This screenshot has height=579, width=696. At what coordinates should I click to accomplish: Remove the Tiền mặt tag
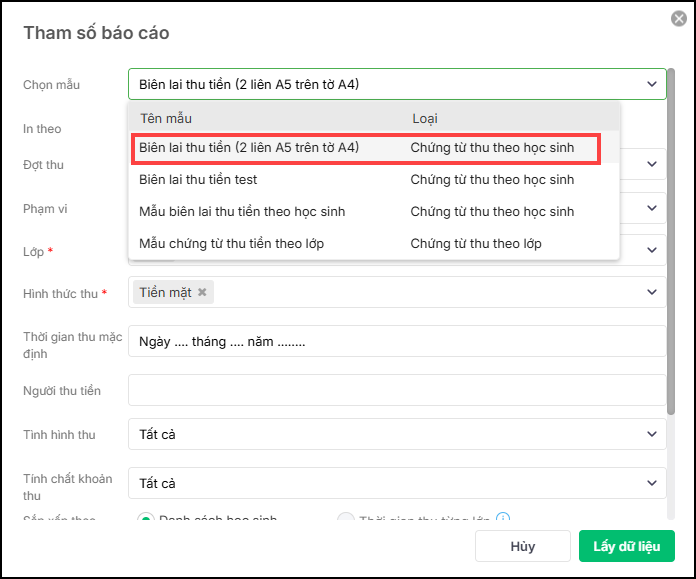coord(202,292)
